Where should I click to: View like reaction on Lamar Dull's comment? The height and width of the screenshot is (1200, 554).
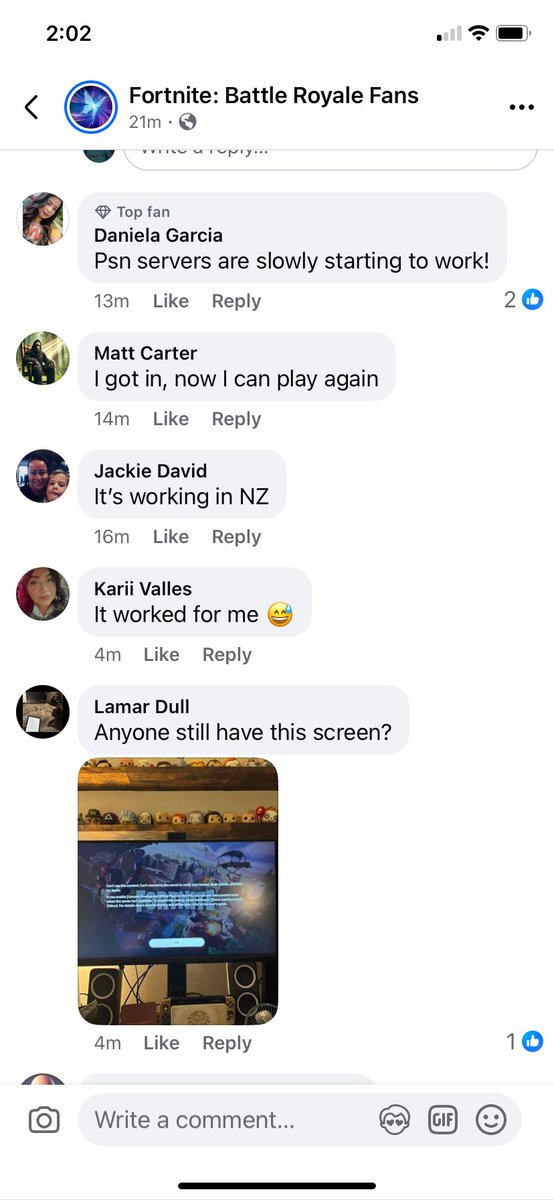[524, 1041]
